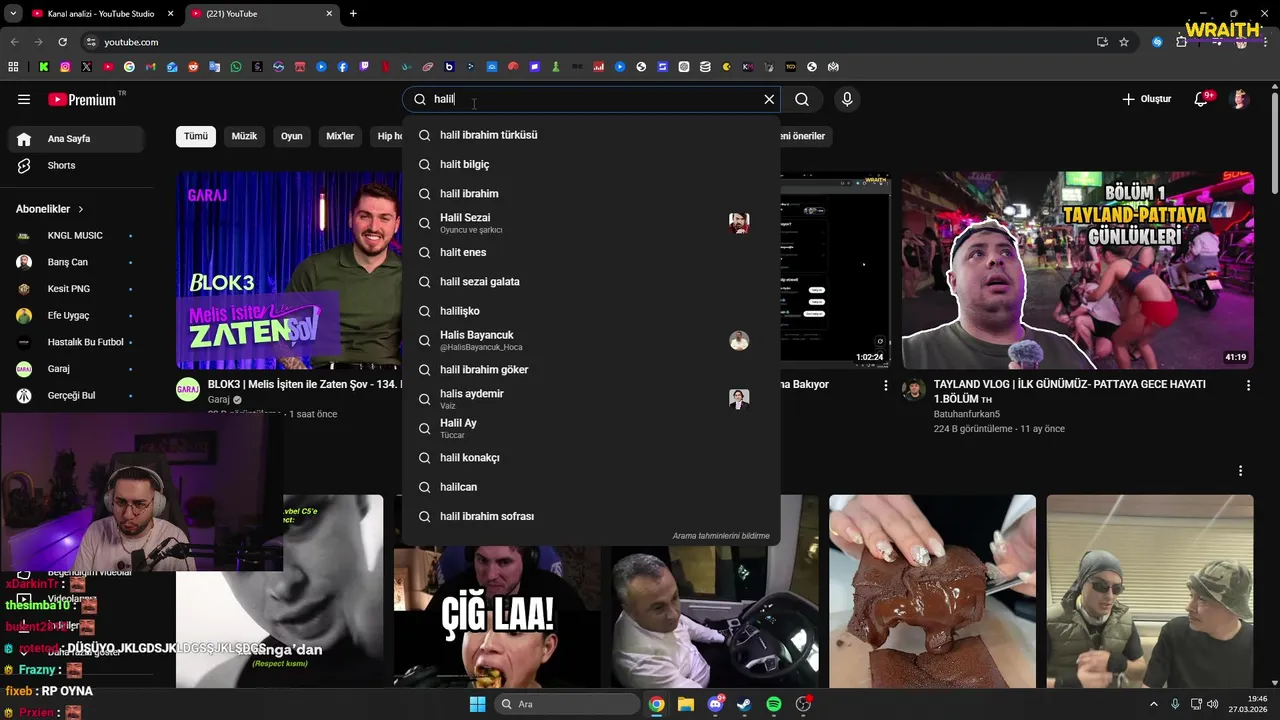Screen dimensions: 1280x720
Task: Select suggestion 'halilcan'
Action: click(591, 487)
